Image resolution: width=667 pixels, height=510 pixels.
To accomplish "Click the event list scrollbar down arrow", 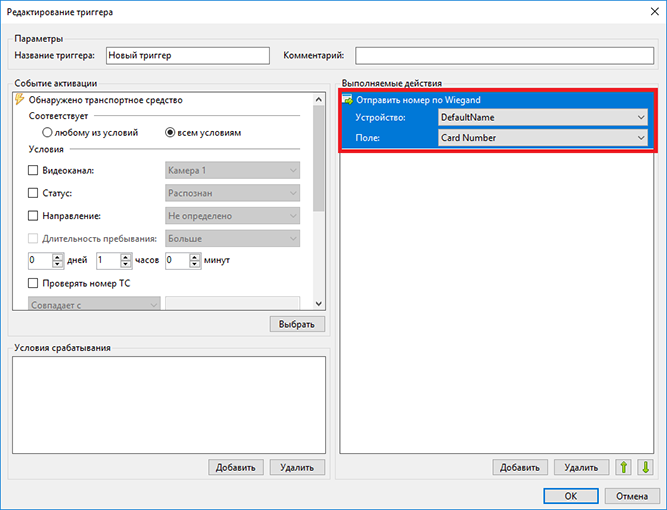I will [319, 304].
